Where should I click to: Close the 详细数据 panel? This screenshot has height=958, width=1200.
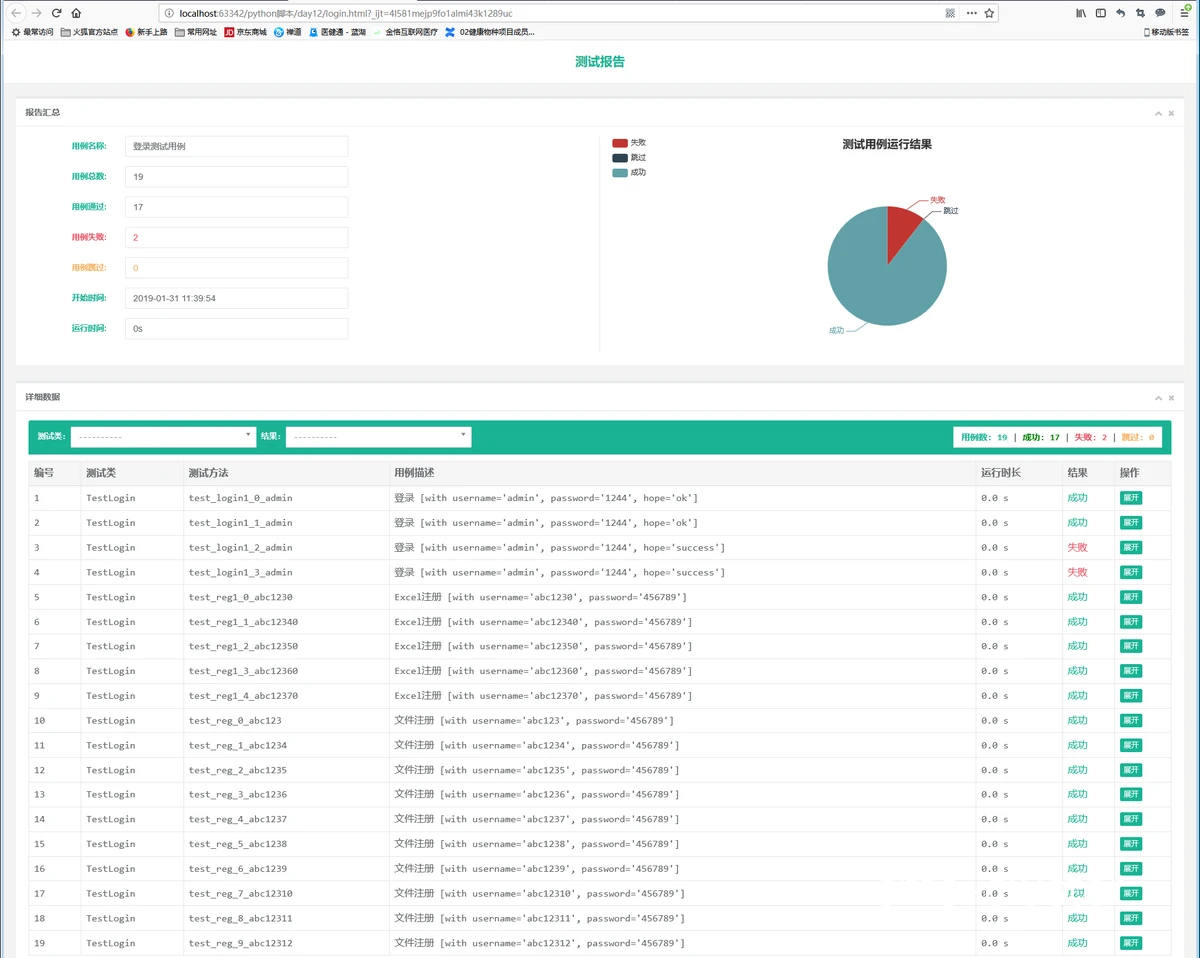1171,398
